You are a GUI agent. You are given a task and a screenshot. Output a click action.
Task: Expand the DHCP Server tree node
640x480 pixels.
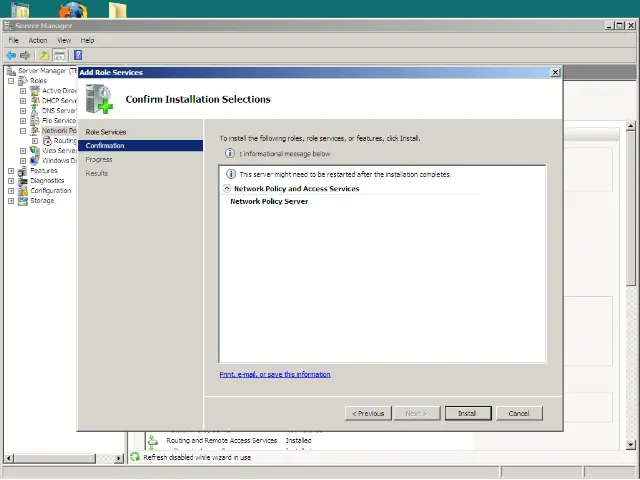point(23,101)
